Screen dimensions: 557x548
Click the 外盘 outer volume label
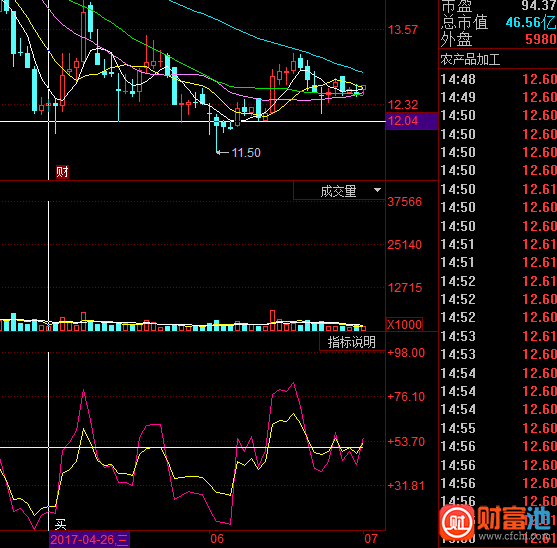tap(456, 39)
